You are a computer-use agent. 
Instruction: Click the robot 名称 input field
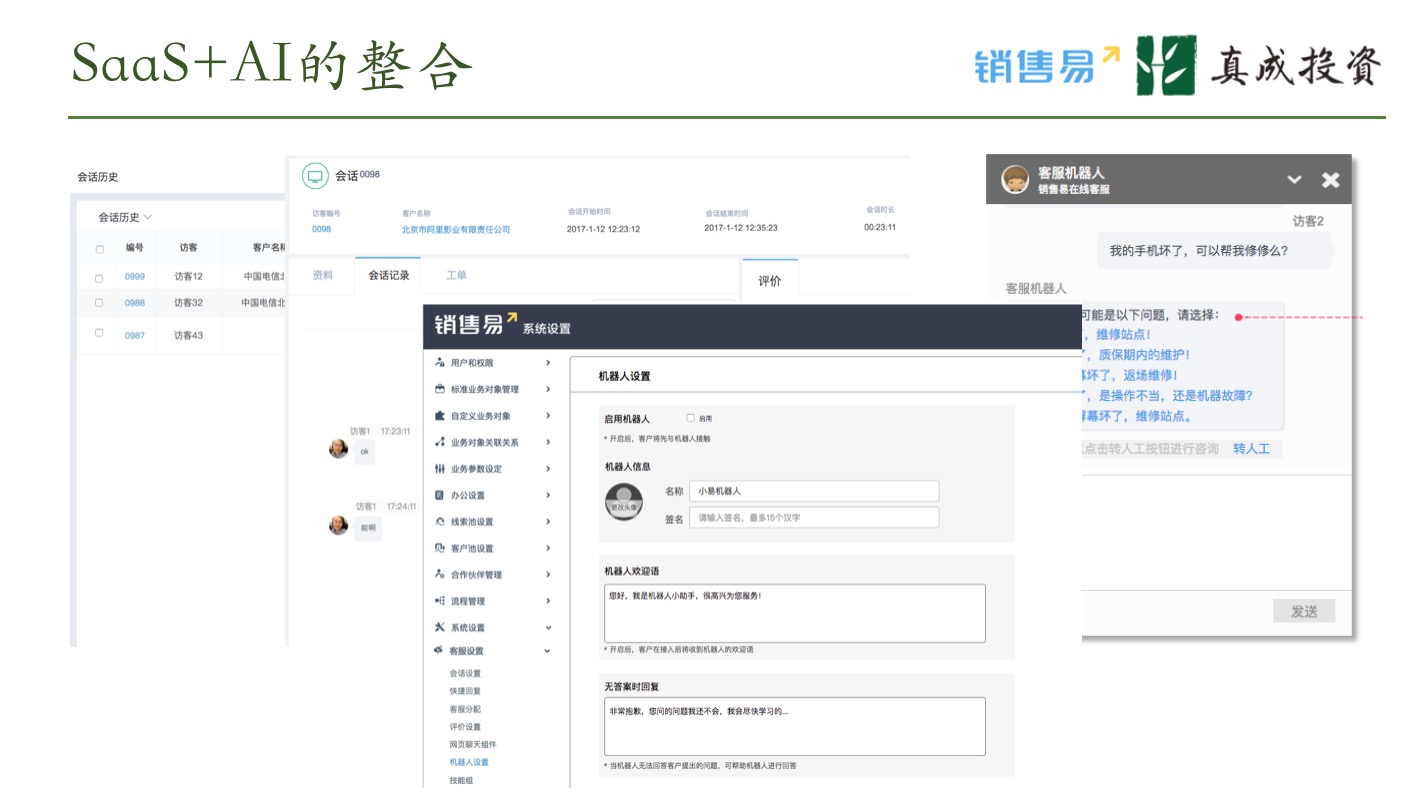pyautogui.click(x=814, y=491)
